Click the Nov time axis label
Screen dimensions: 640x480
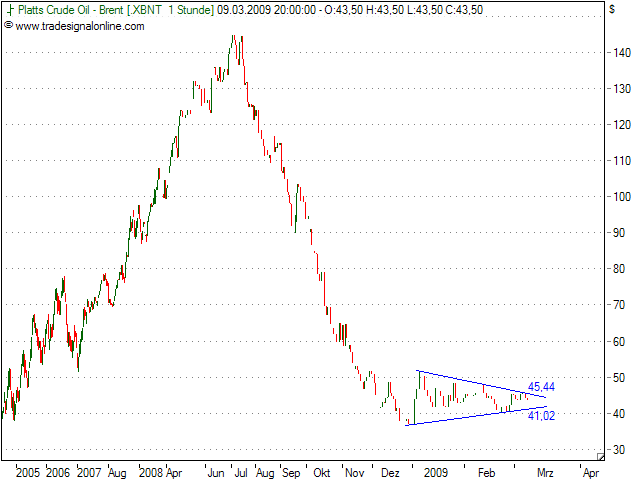[x=354, y=473]
